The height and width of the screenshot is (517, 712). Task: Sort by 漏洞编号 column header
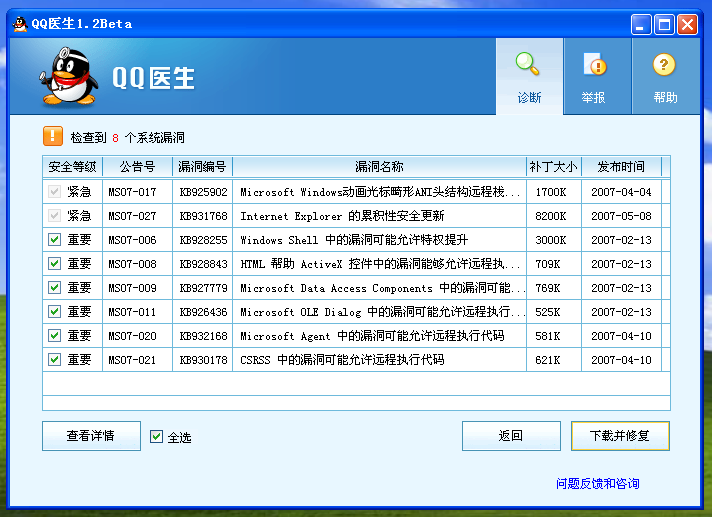(203, 167)
